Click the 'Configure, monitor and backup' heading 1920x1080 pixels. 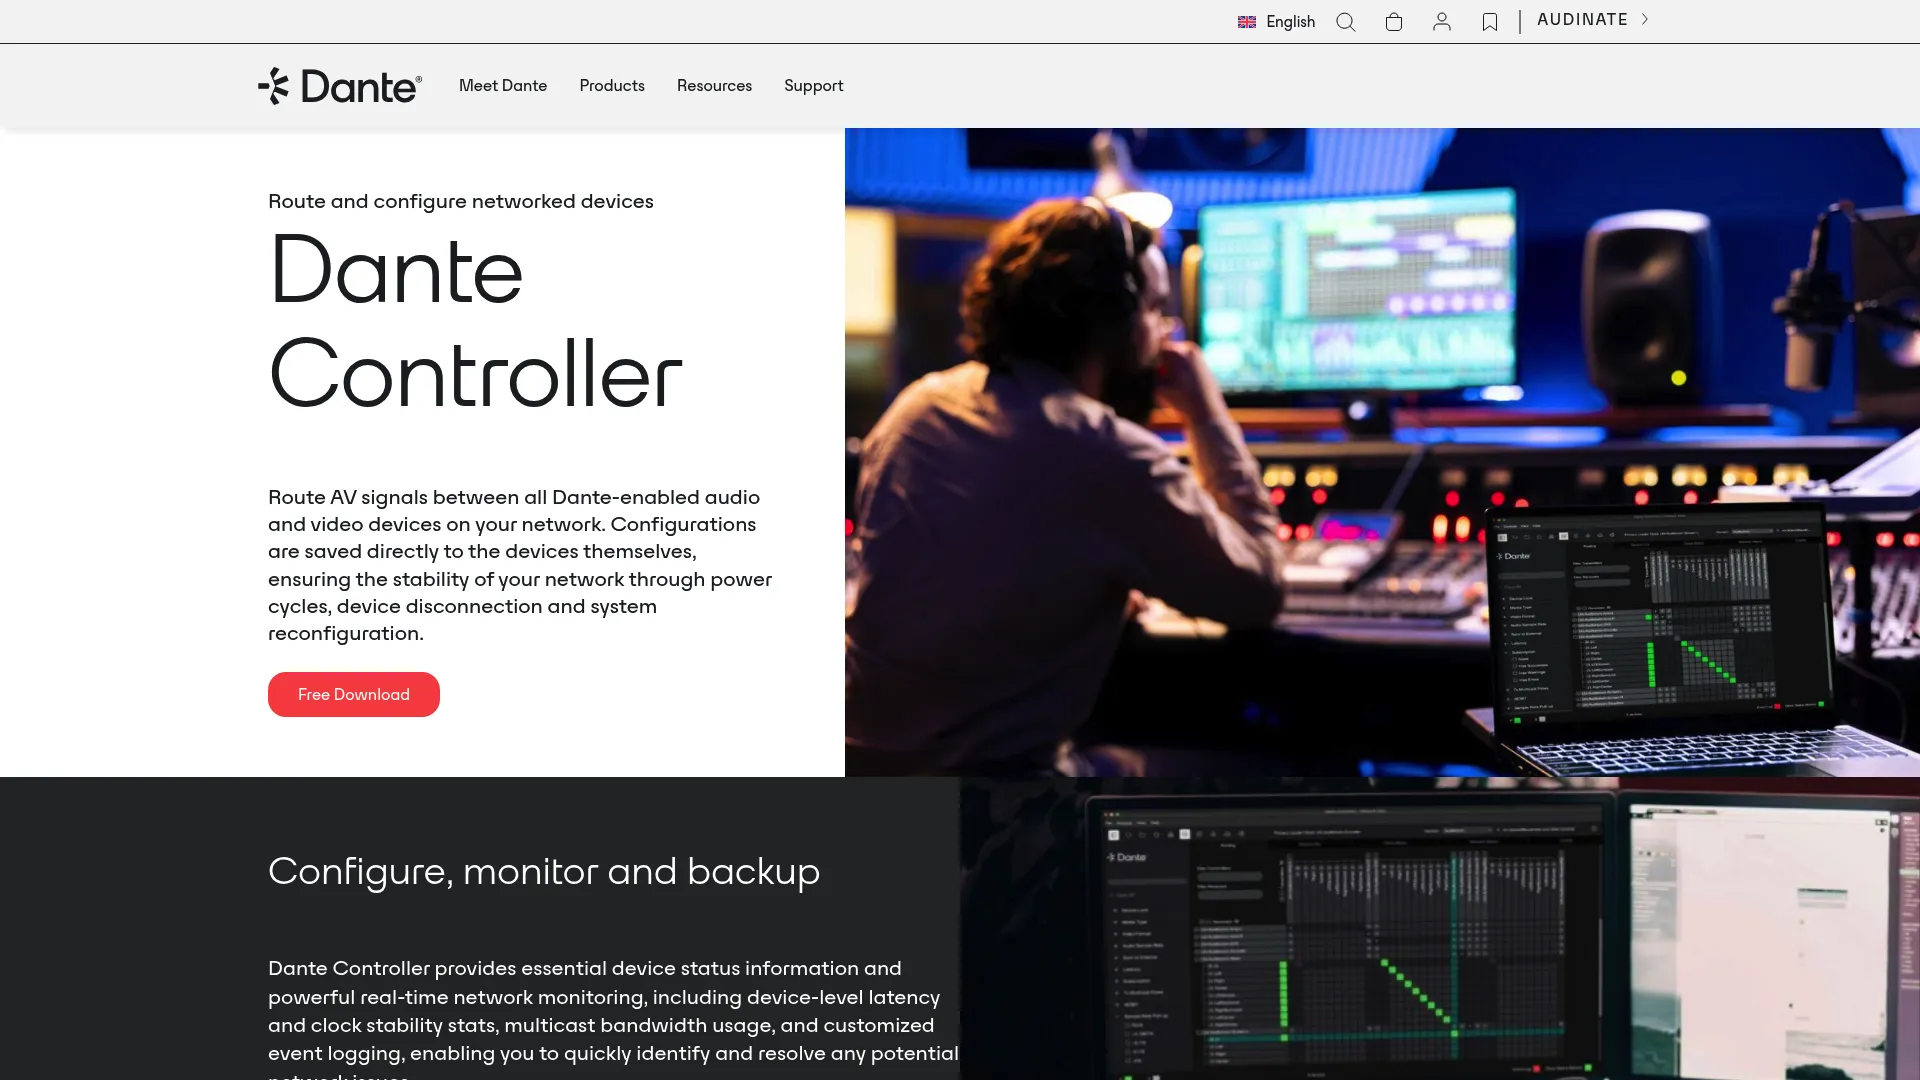[x=544, y=871]
